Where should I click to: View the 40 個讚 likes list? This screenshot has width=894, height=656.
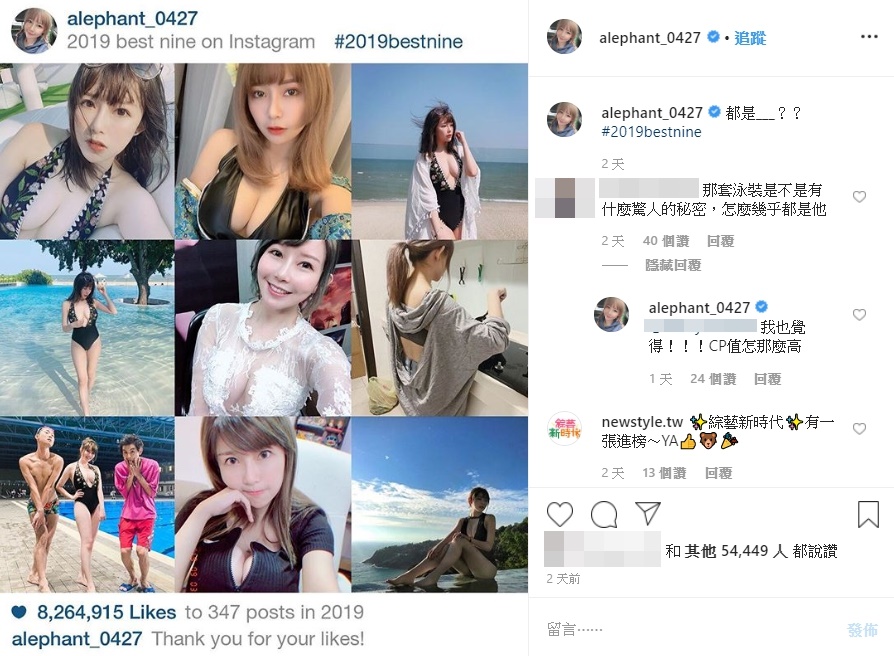point(666,241)
